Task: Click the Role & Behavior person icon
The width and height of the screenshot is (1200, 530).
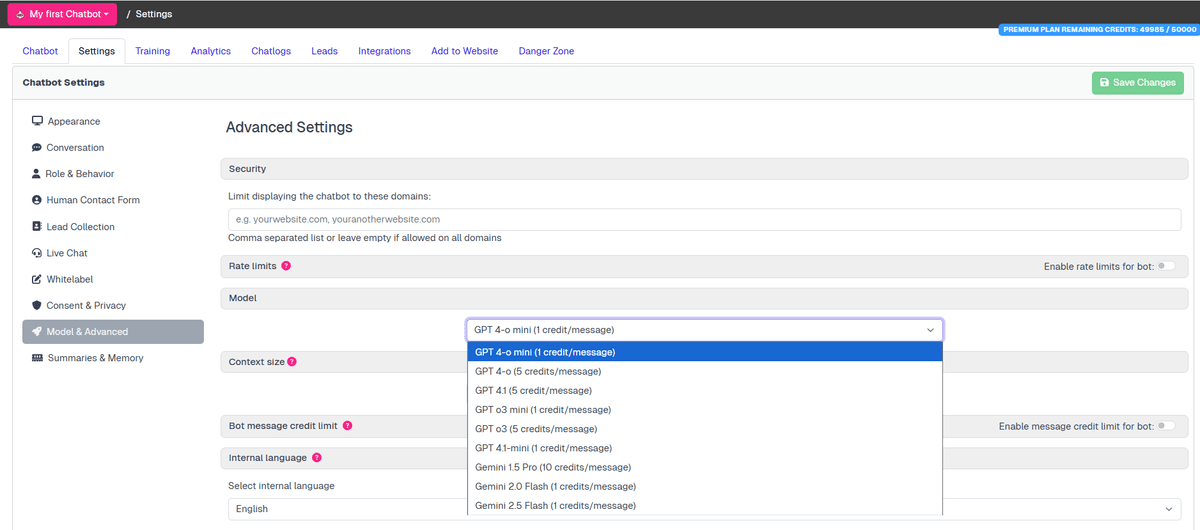Action: (37, 174)
